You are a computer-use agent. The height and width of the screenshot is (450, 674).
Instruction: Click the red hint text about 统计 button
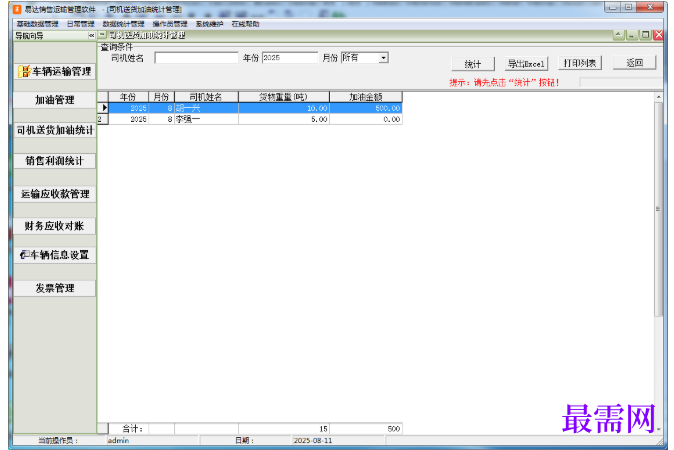[x=504, y=83]
